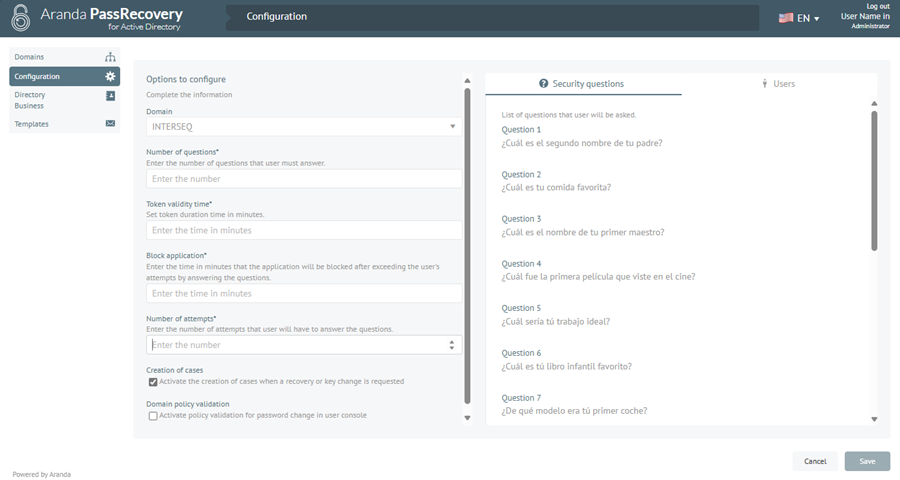Click the person icon beside Users
Image resolution: width=900 pixels, height=480 pixels.
pos(765,84)
